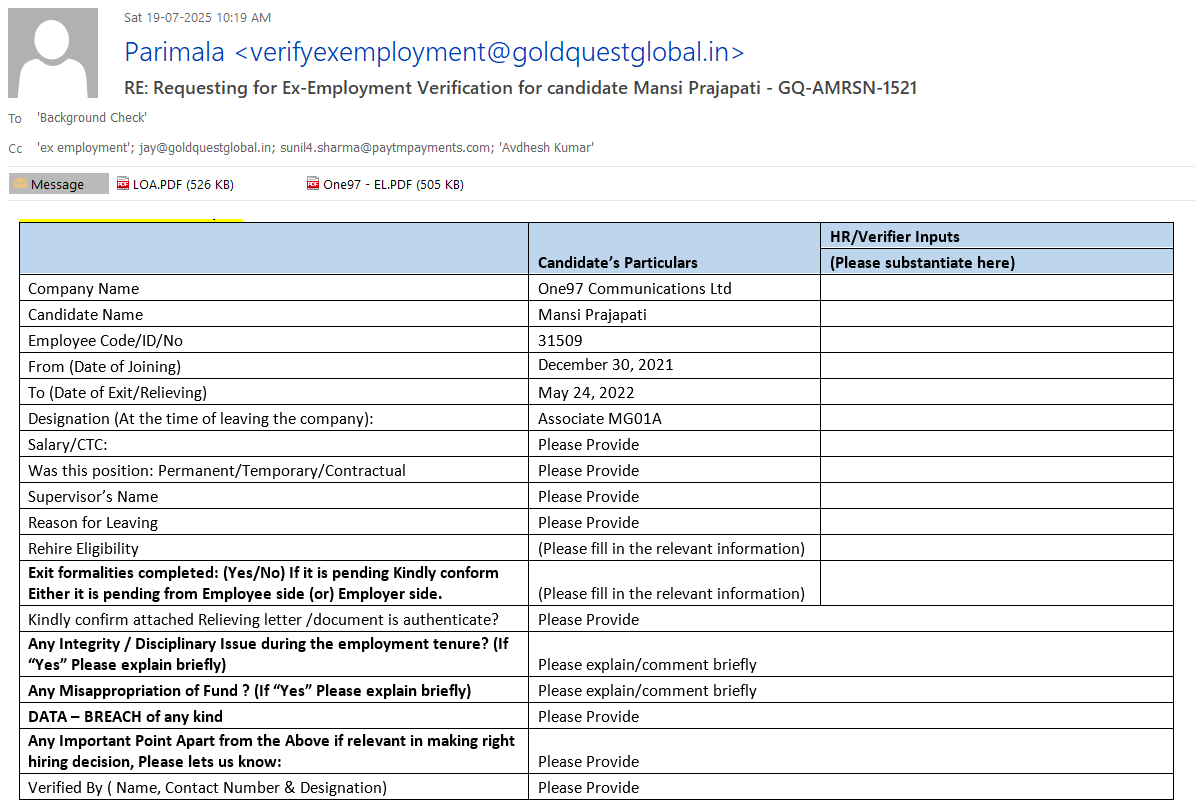Viewport: 1195px width, 808px height.
Task: Select the 'Background Check' recipient in To
Action: point(92,118)
